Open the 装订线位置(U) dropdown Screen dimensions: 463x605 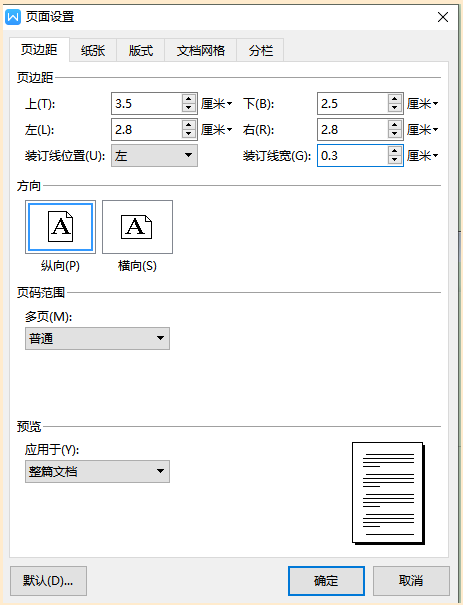[154, 155]
